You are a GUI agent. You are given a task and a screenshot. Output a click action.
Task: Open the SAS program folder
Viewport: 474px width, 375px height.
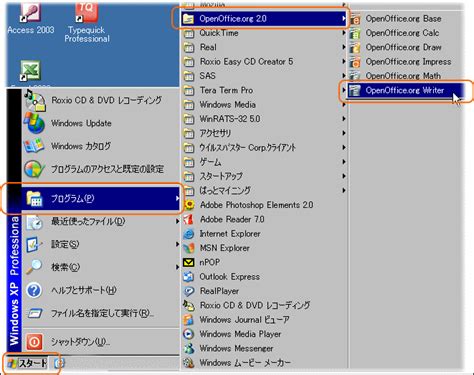click(264, 76)
